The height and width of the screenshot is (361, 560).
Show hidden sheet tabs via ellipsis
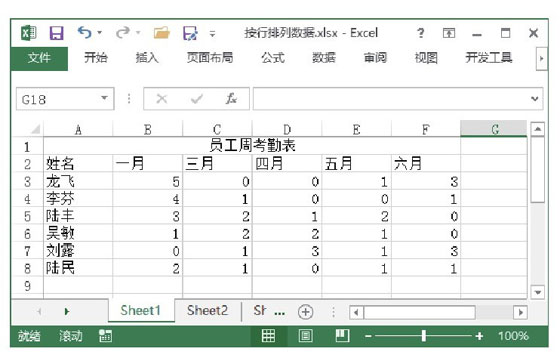coord(279,312)
